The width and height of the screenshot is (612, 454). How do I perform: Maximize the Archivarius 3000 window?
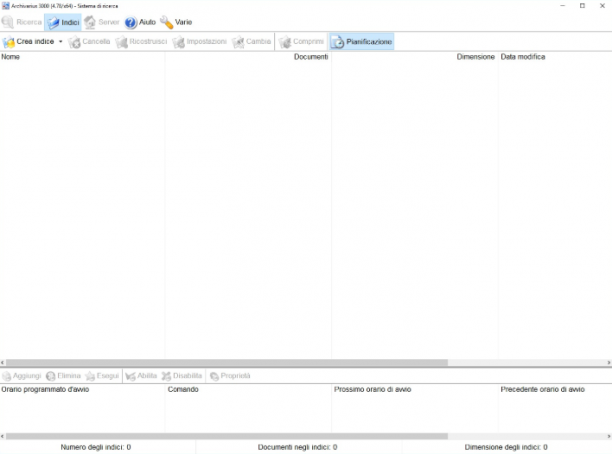tap(582, 6)
